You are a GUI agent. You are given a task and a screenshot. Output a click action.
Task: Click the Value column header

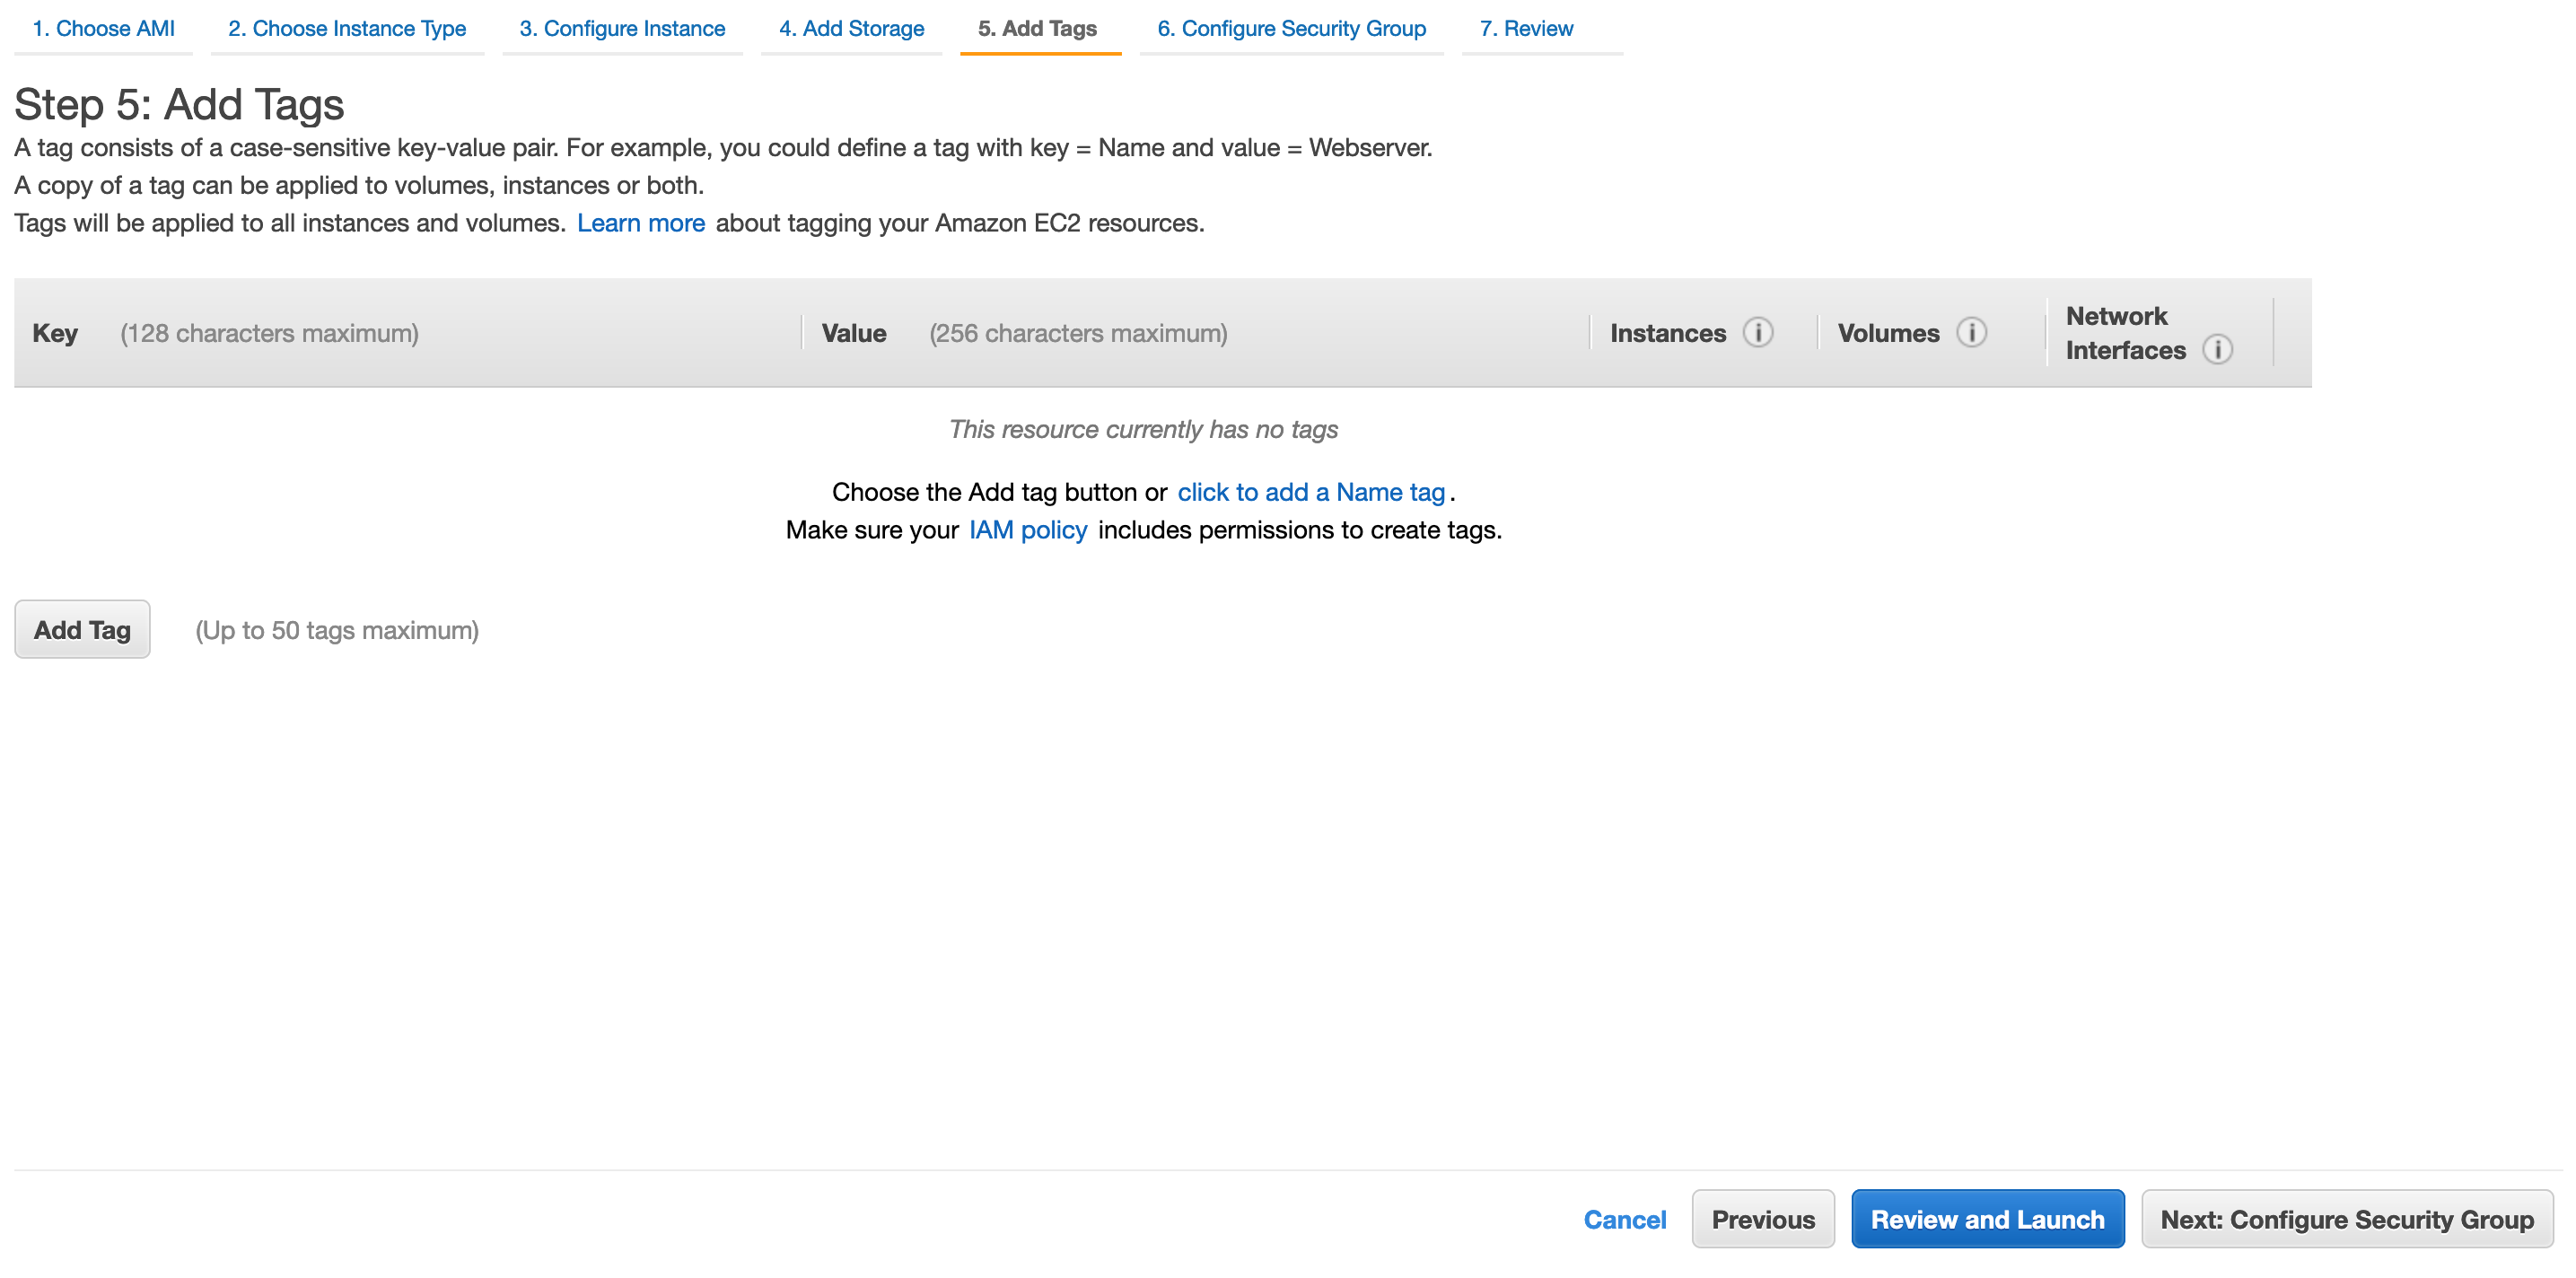[x=854, y=333]
